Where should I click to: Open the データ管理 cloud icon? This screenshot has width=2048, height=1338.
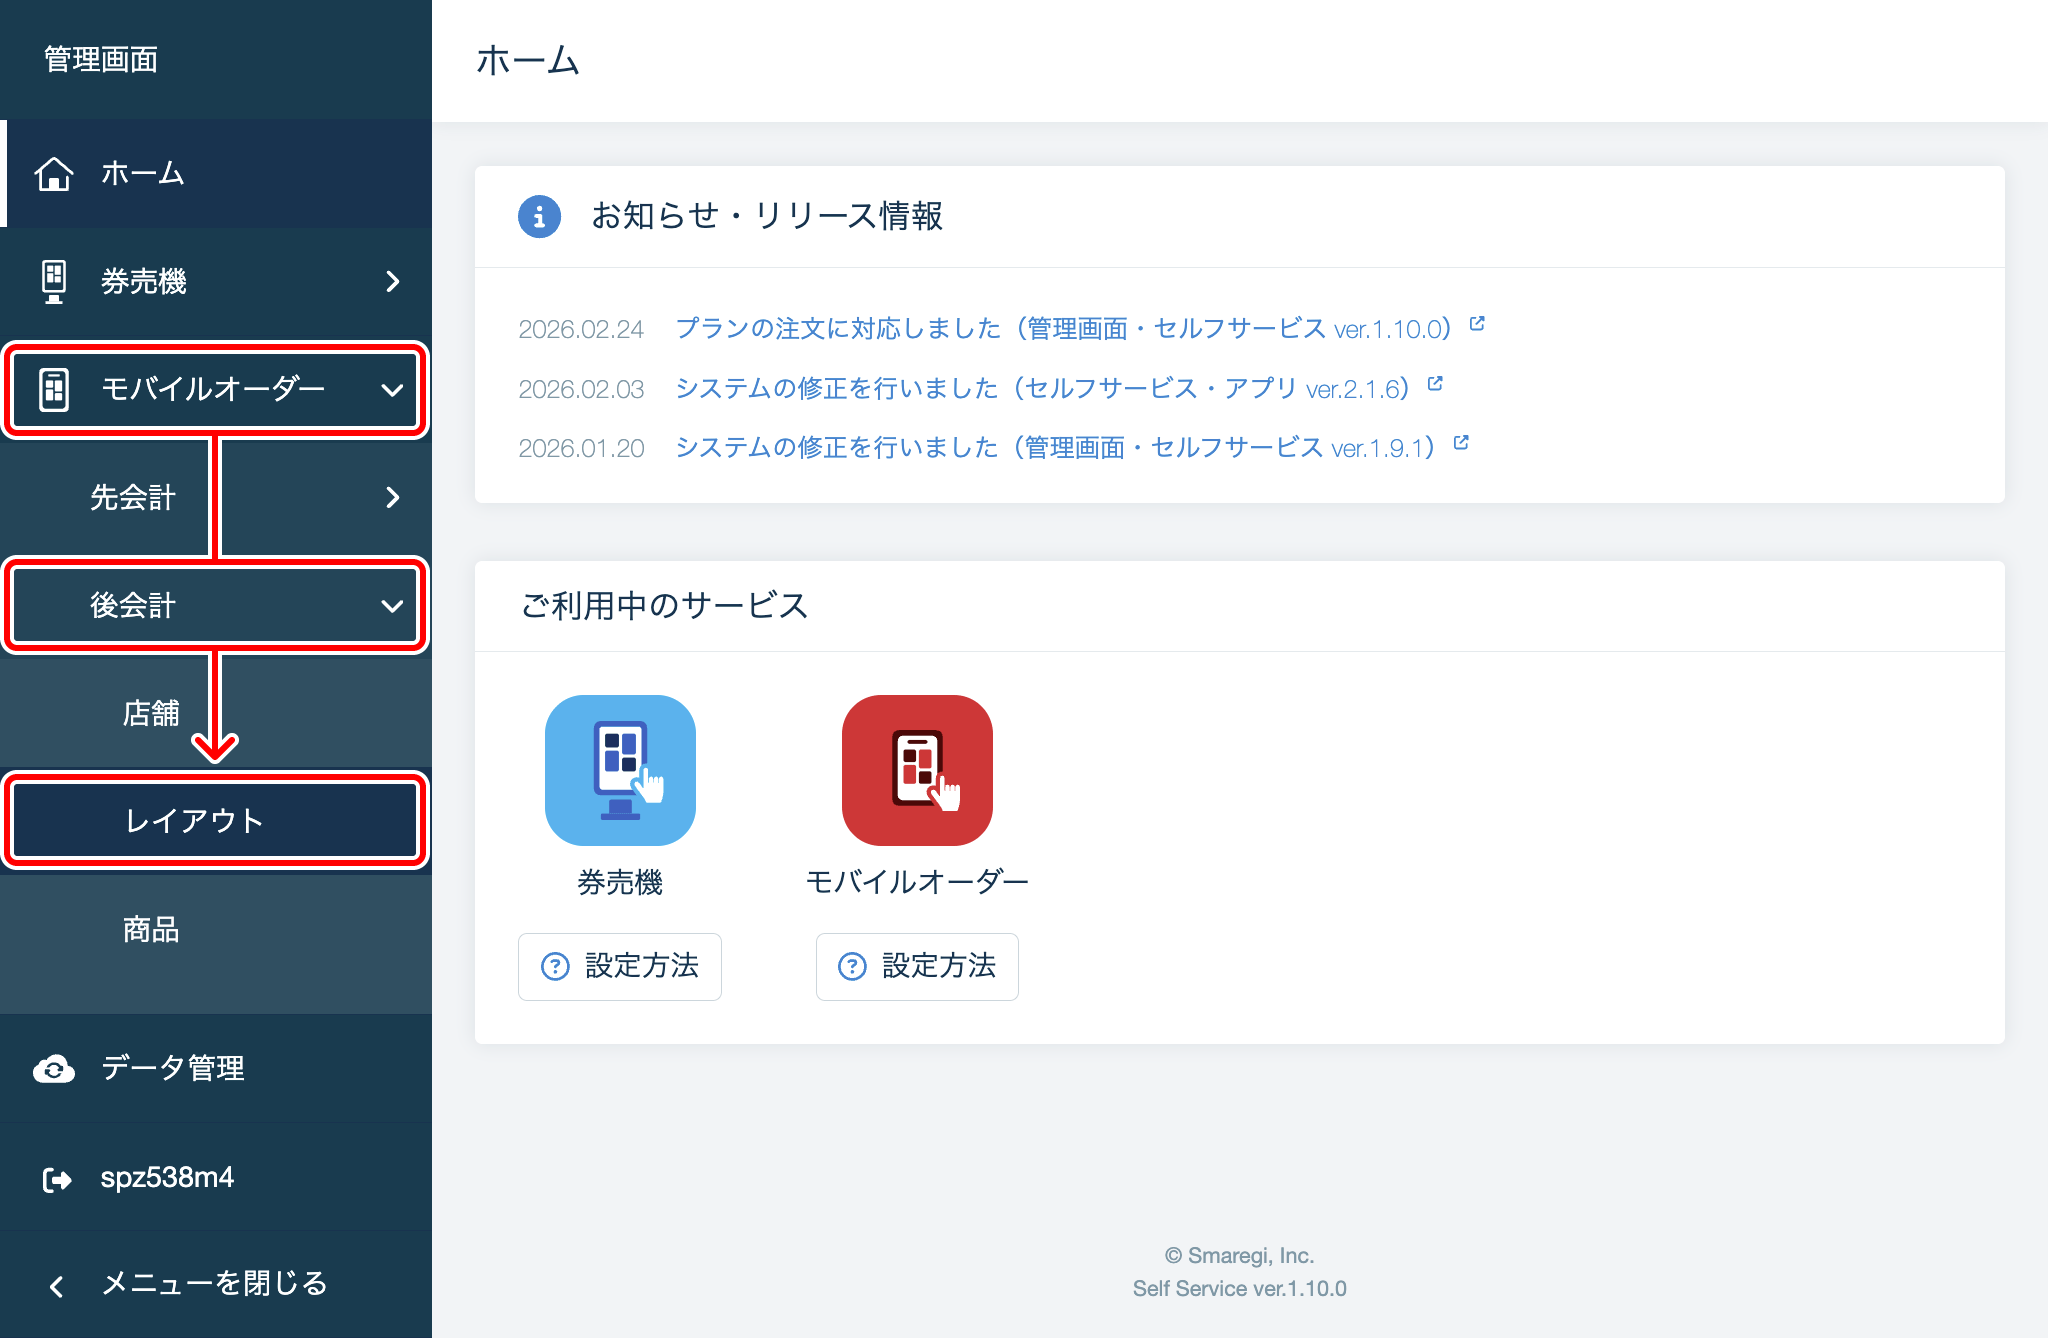55,1069
